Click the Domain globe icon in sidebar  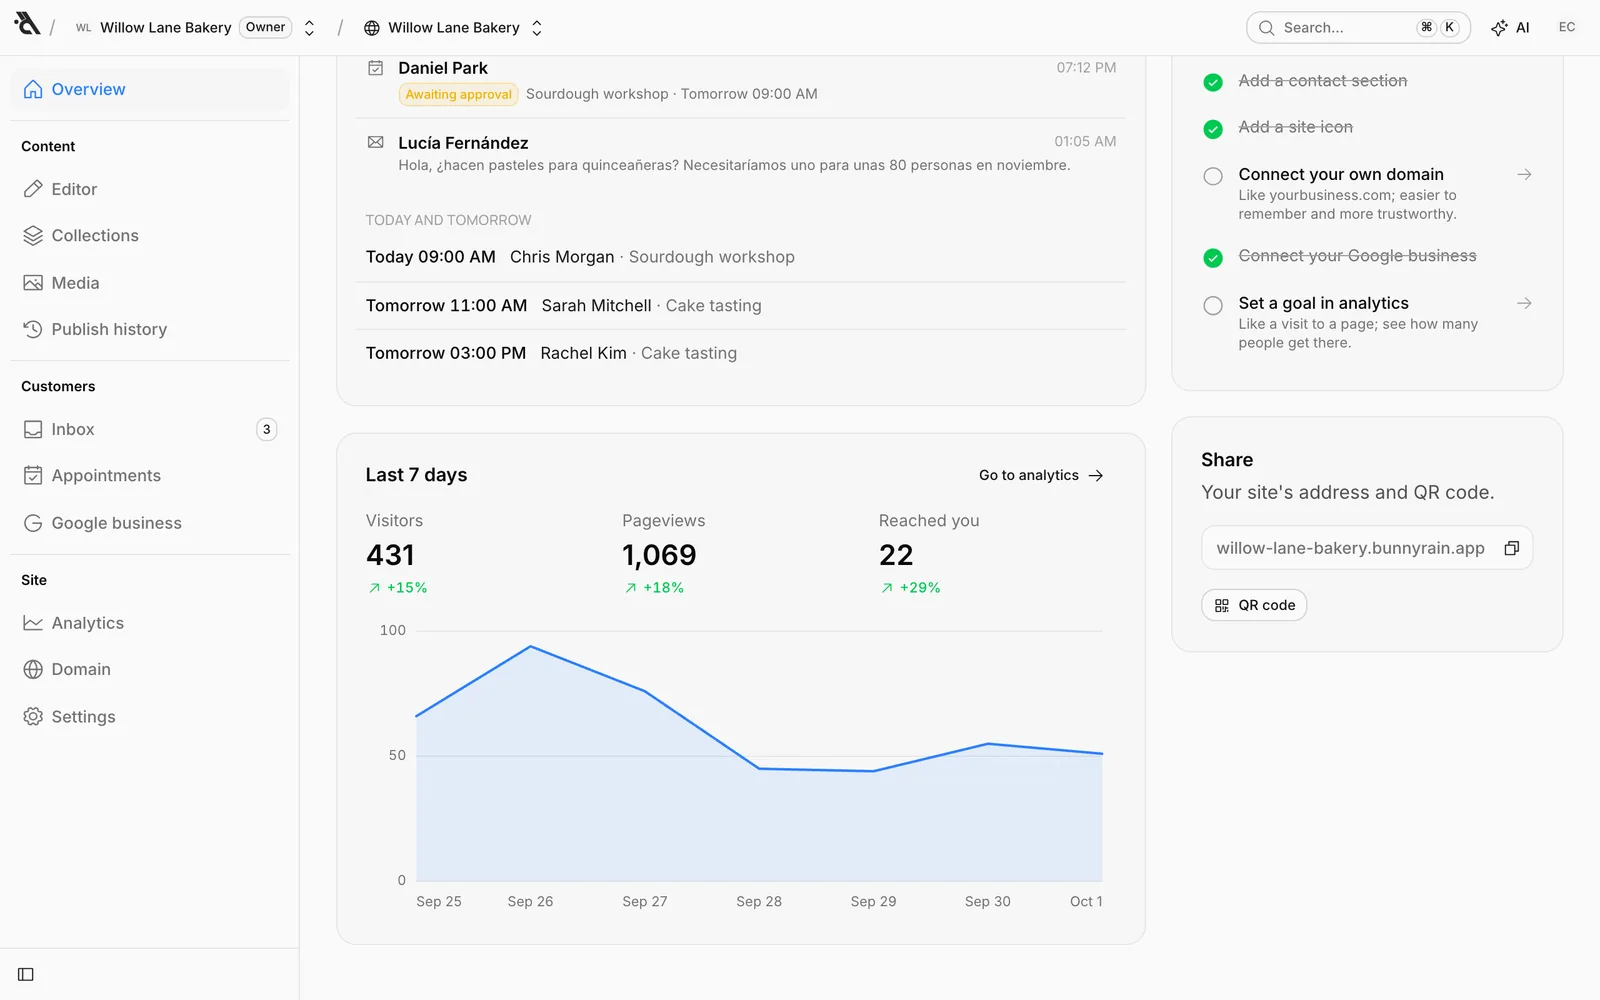point(33,670)
